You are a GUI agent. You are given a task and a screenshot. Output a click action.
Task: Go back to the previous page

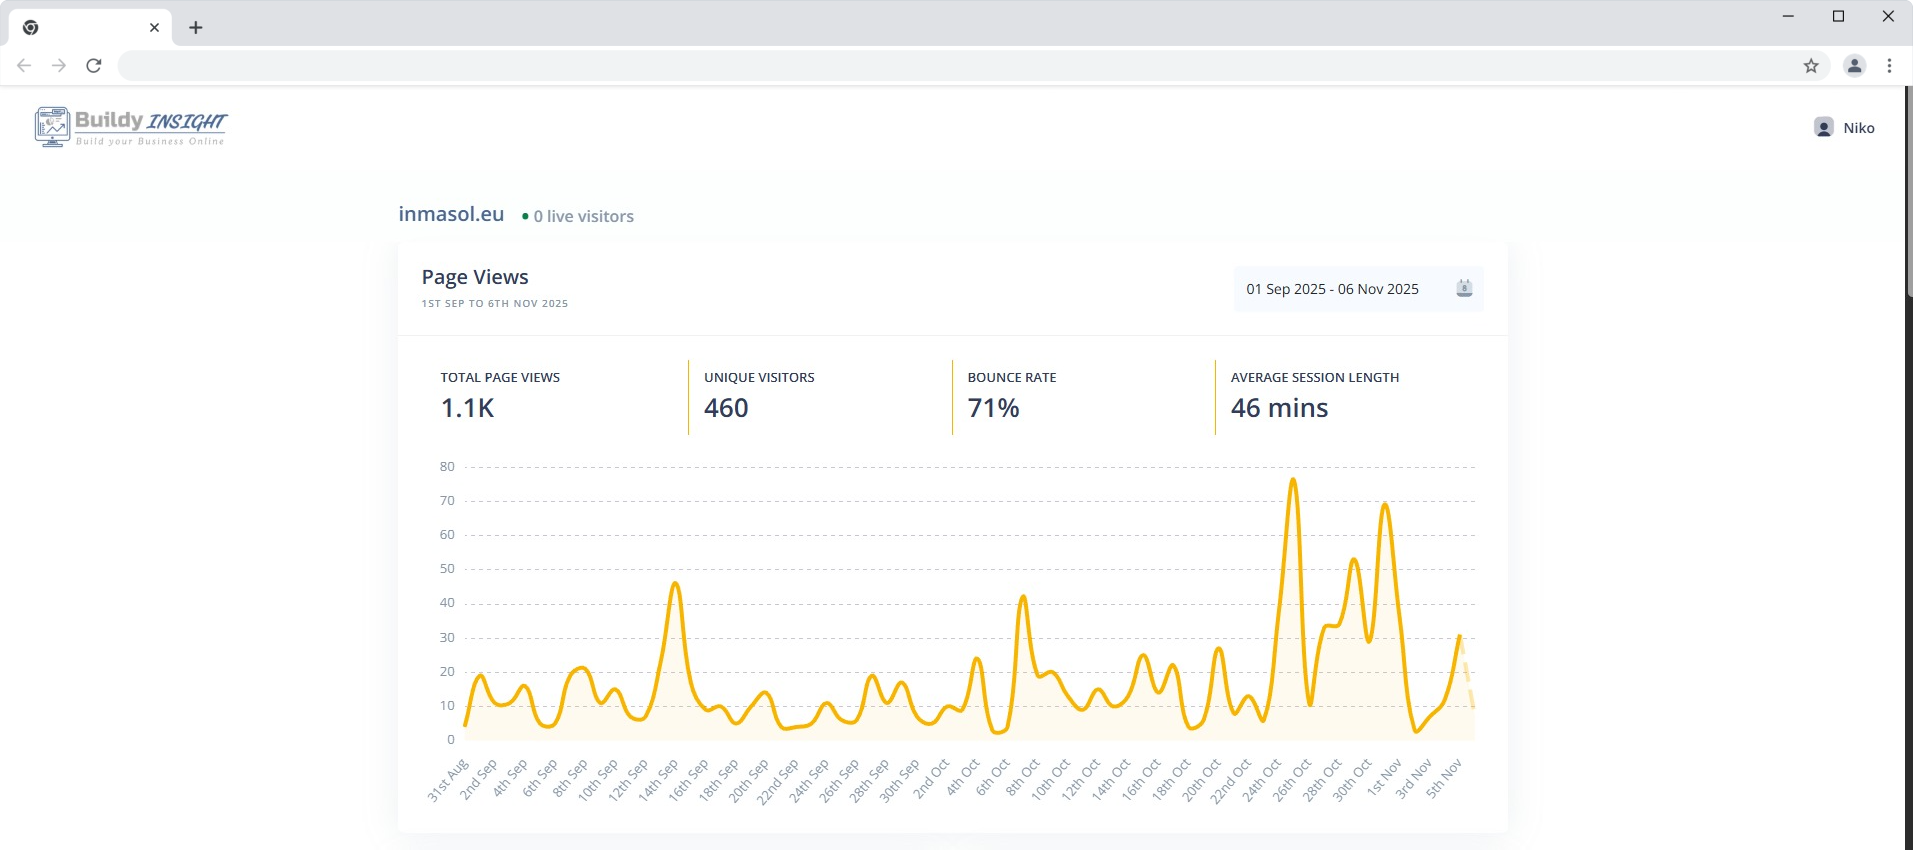(24, 66)
